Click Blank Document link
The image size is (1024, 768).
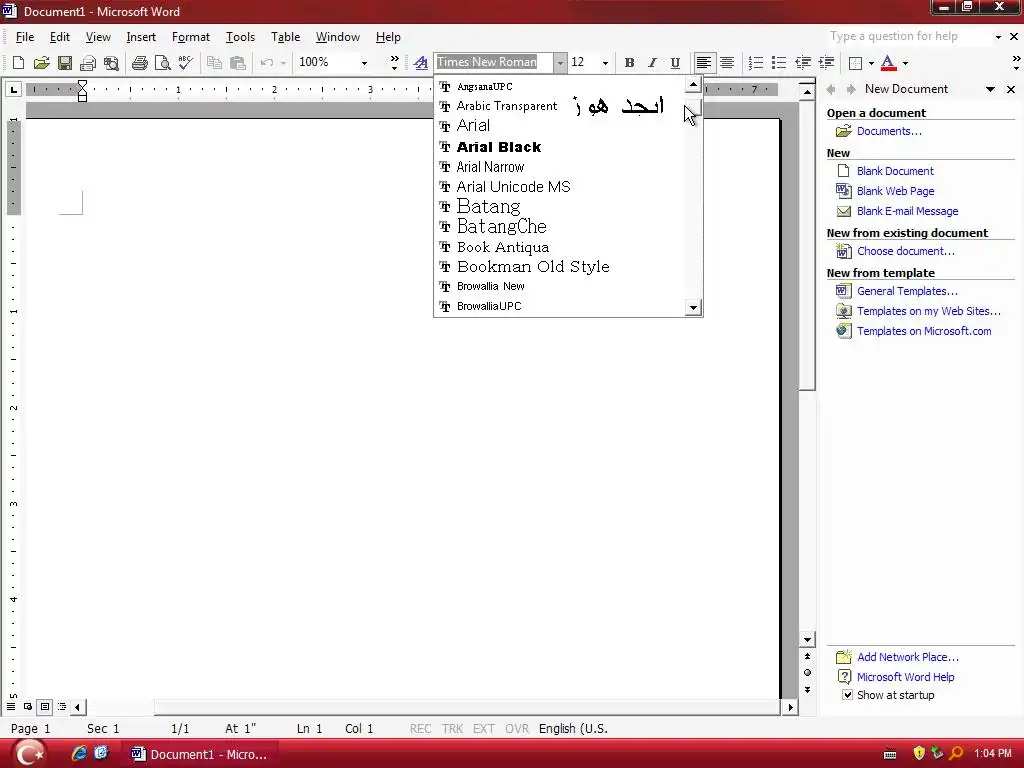(895, 171)
